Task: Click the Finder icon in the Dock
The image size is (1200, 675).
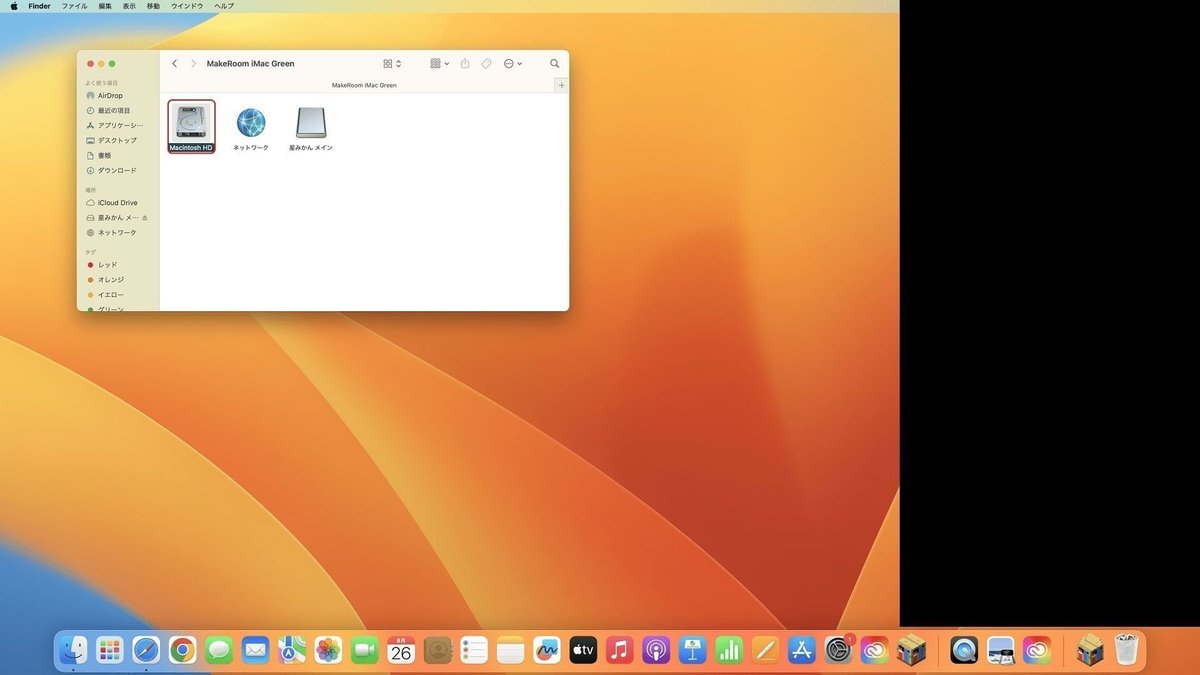Action: pyautogui.click(x=72, y=651)
